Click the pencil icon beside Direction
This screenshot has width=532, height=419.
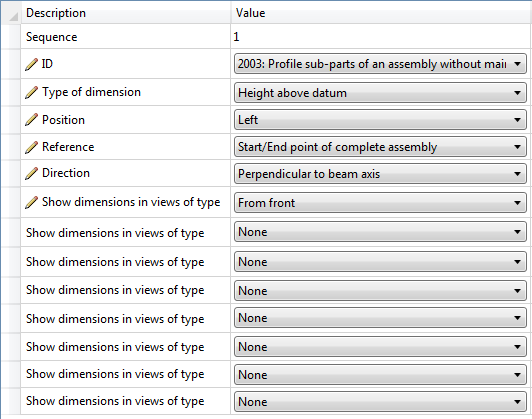click(31, 173)
